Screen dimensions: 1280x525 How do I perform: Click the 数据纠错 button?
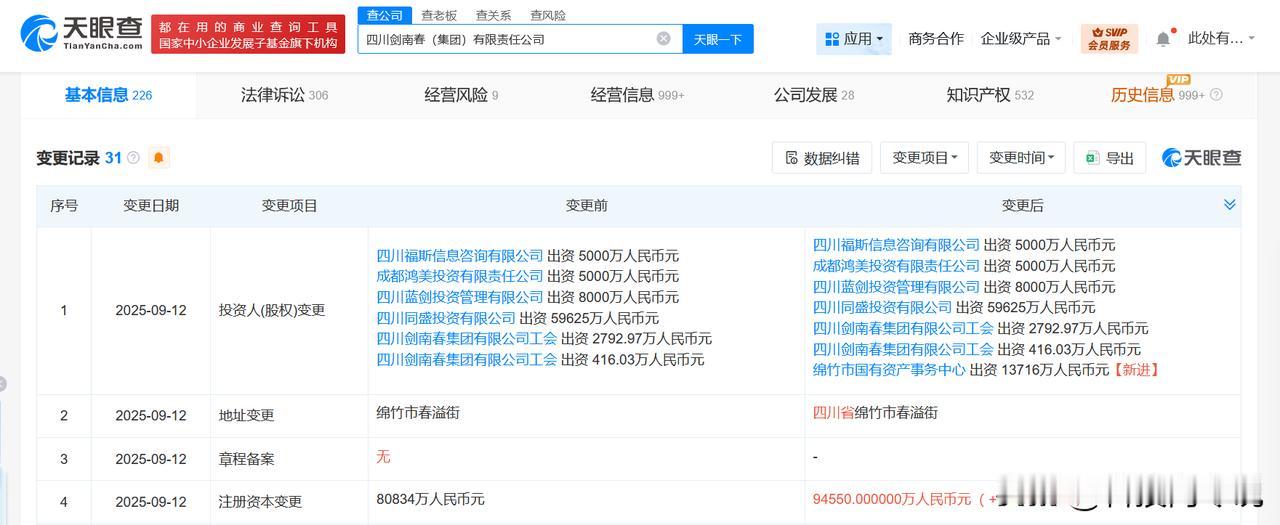[x=822, y=158]
